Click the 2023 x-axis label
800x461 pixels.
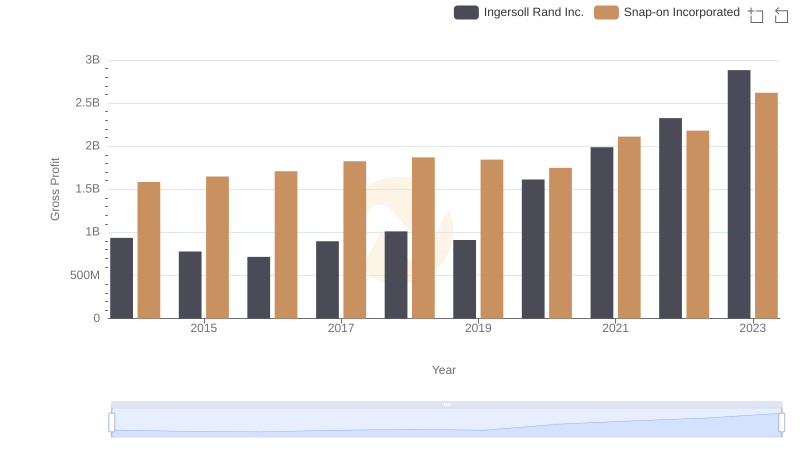click(x=753, y=328)
